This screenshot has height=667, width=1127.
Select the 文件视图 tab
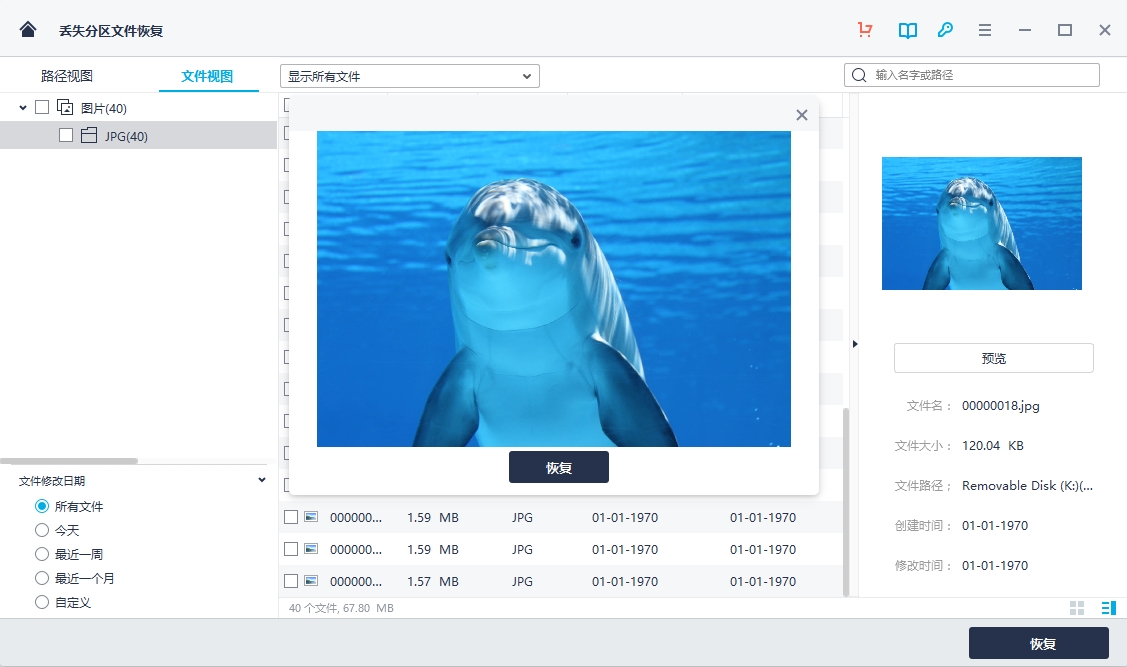(x=207, y=76)
